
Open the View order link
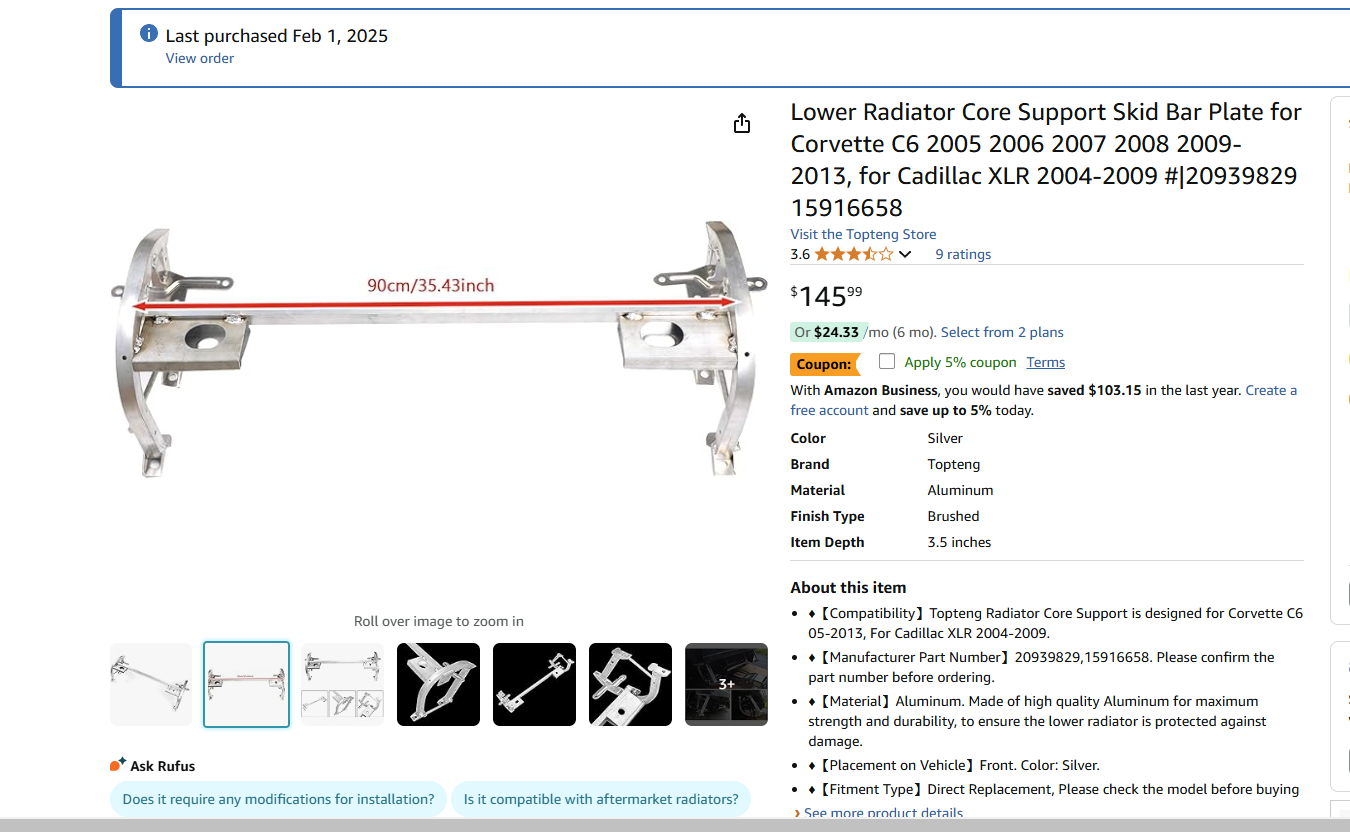[200, 58]
